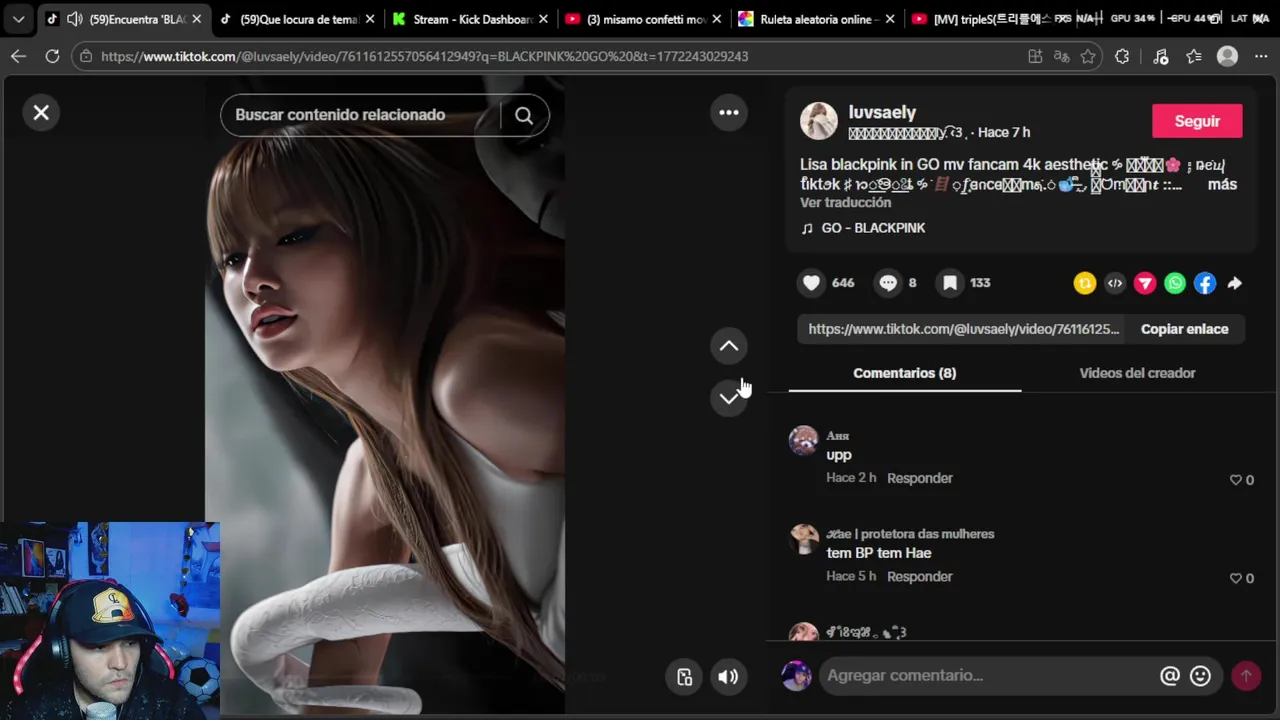Image resolution: width=1280 pixels, height=720 pixels.
Task: Click the browser address bar URL
Action: click(x=424, y=56)
